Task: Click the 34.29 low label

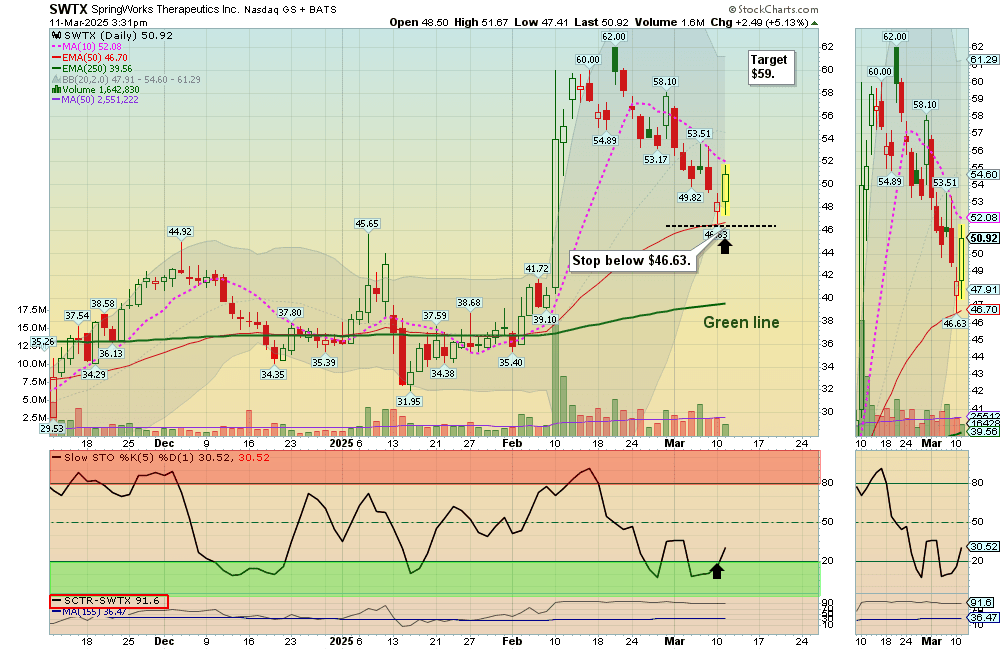Action: pyautogui.click(x=94, y=374)
